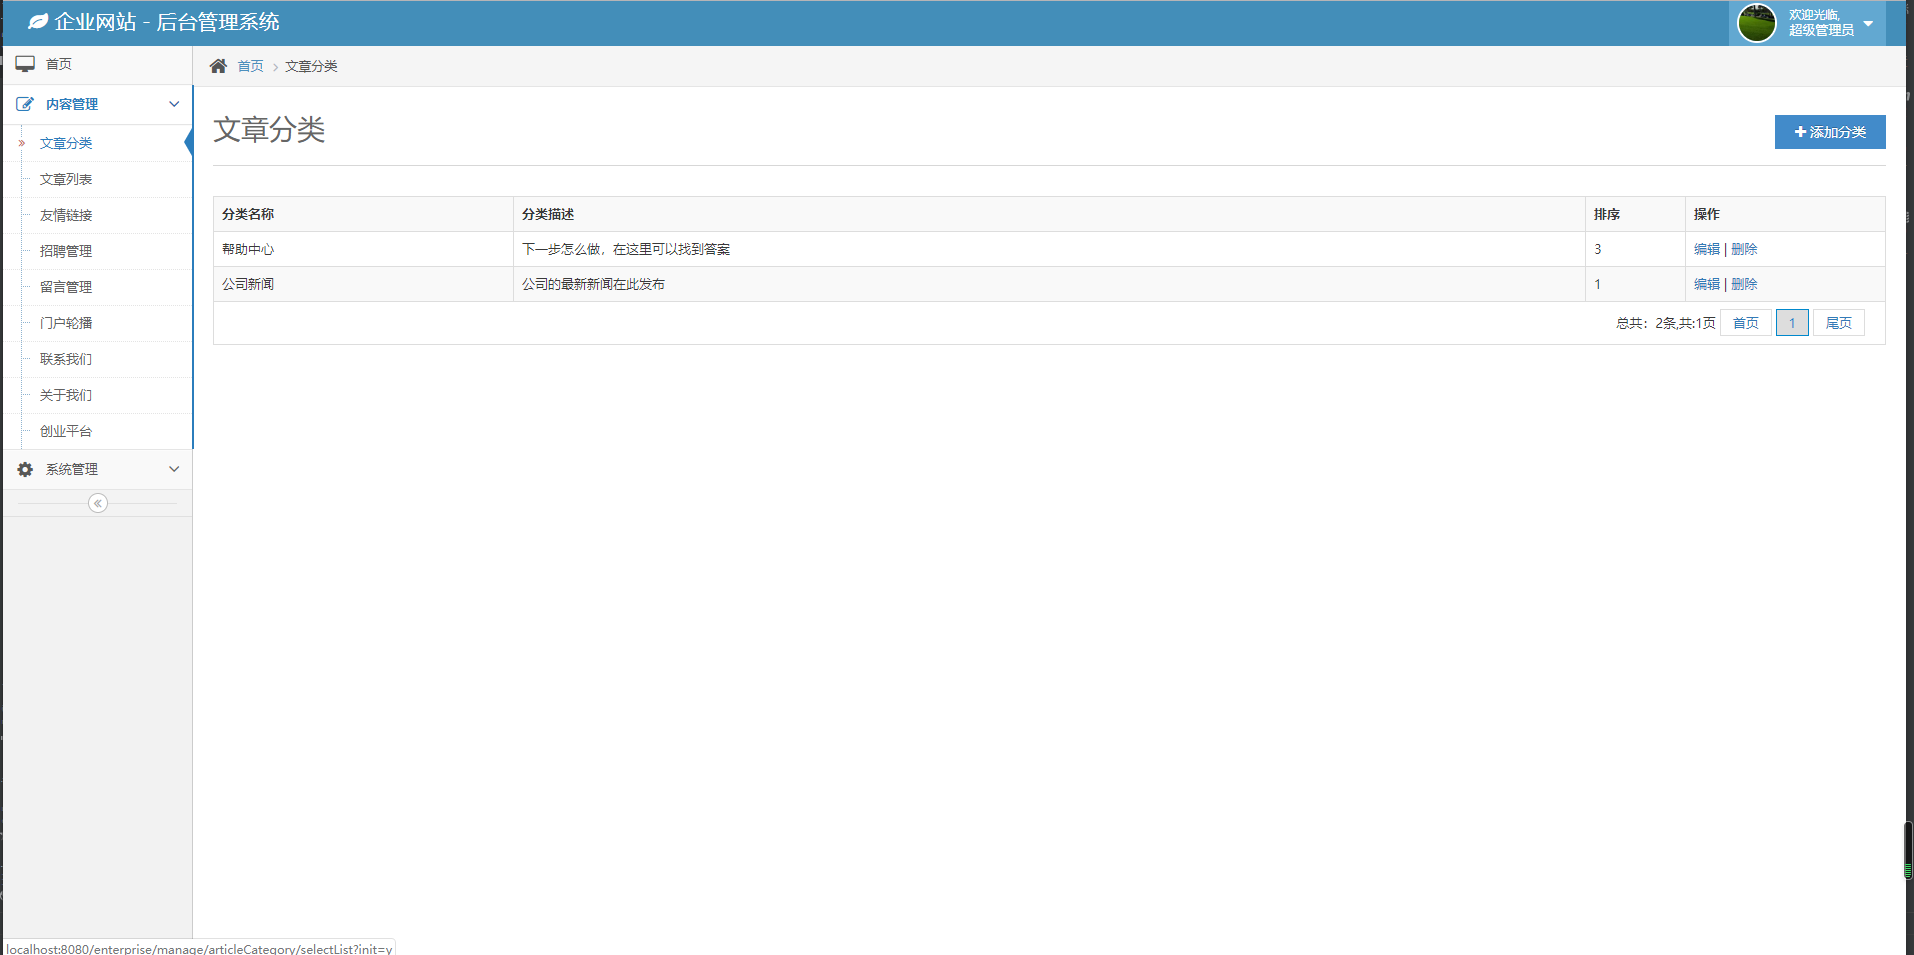The height and width of the screenshot is (955, 1914).
Task: Click the 帮助中心 name cell
Action: 363,249
